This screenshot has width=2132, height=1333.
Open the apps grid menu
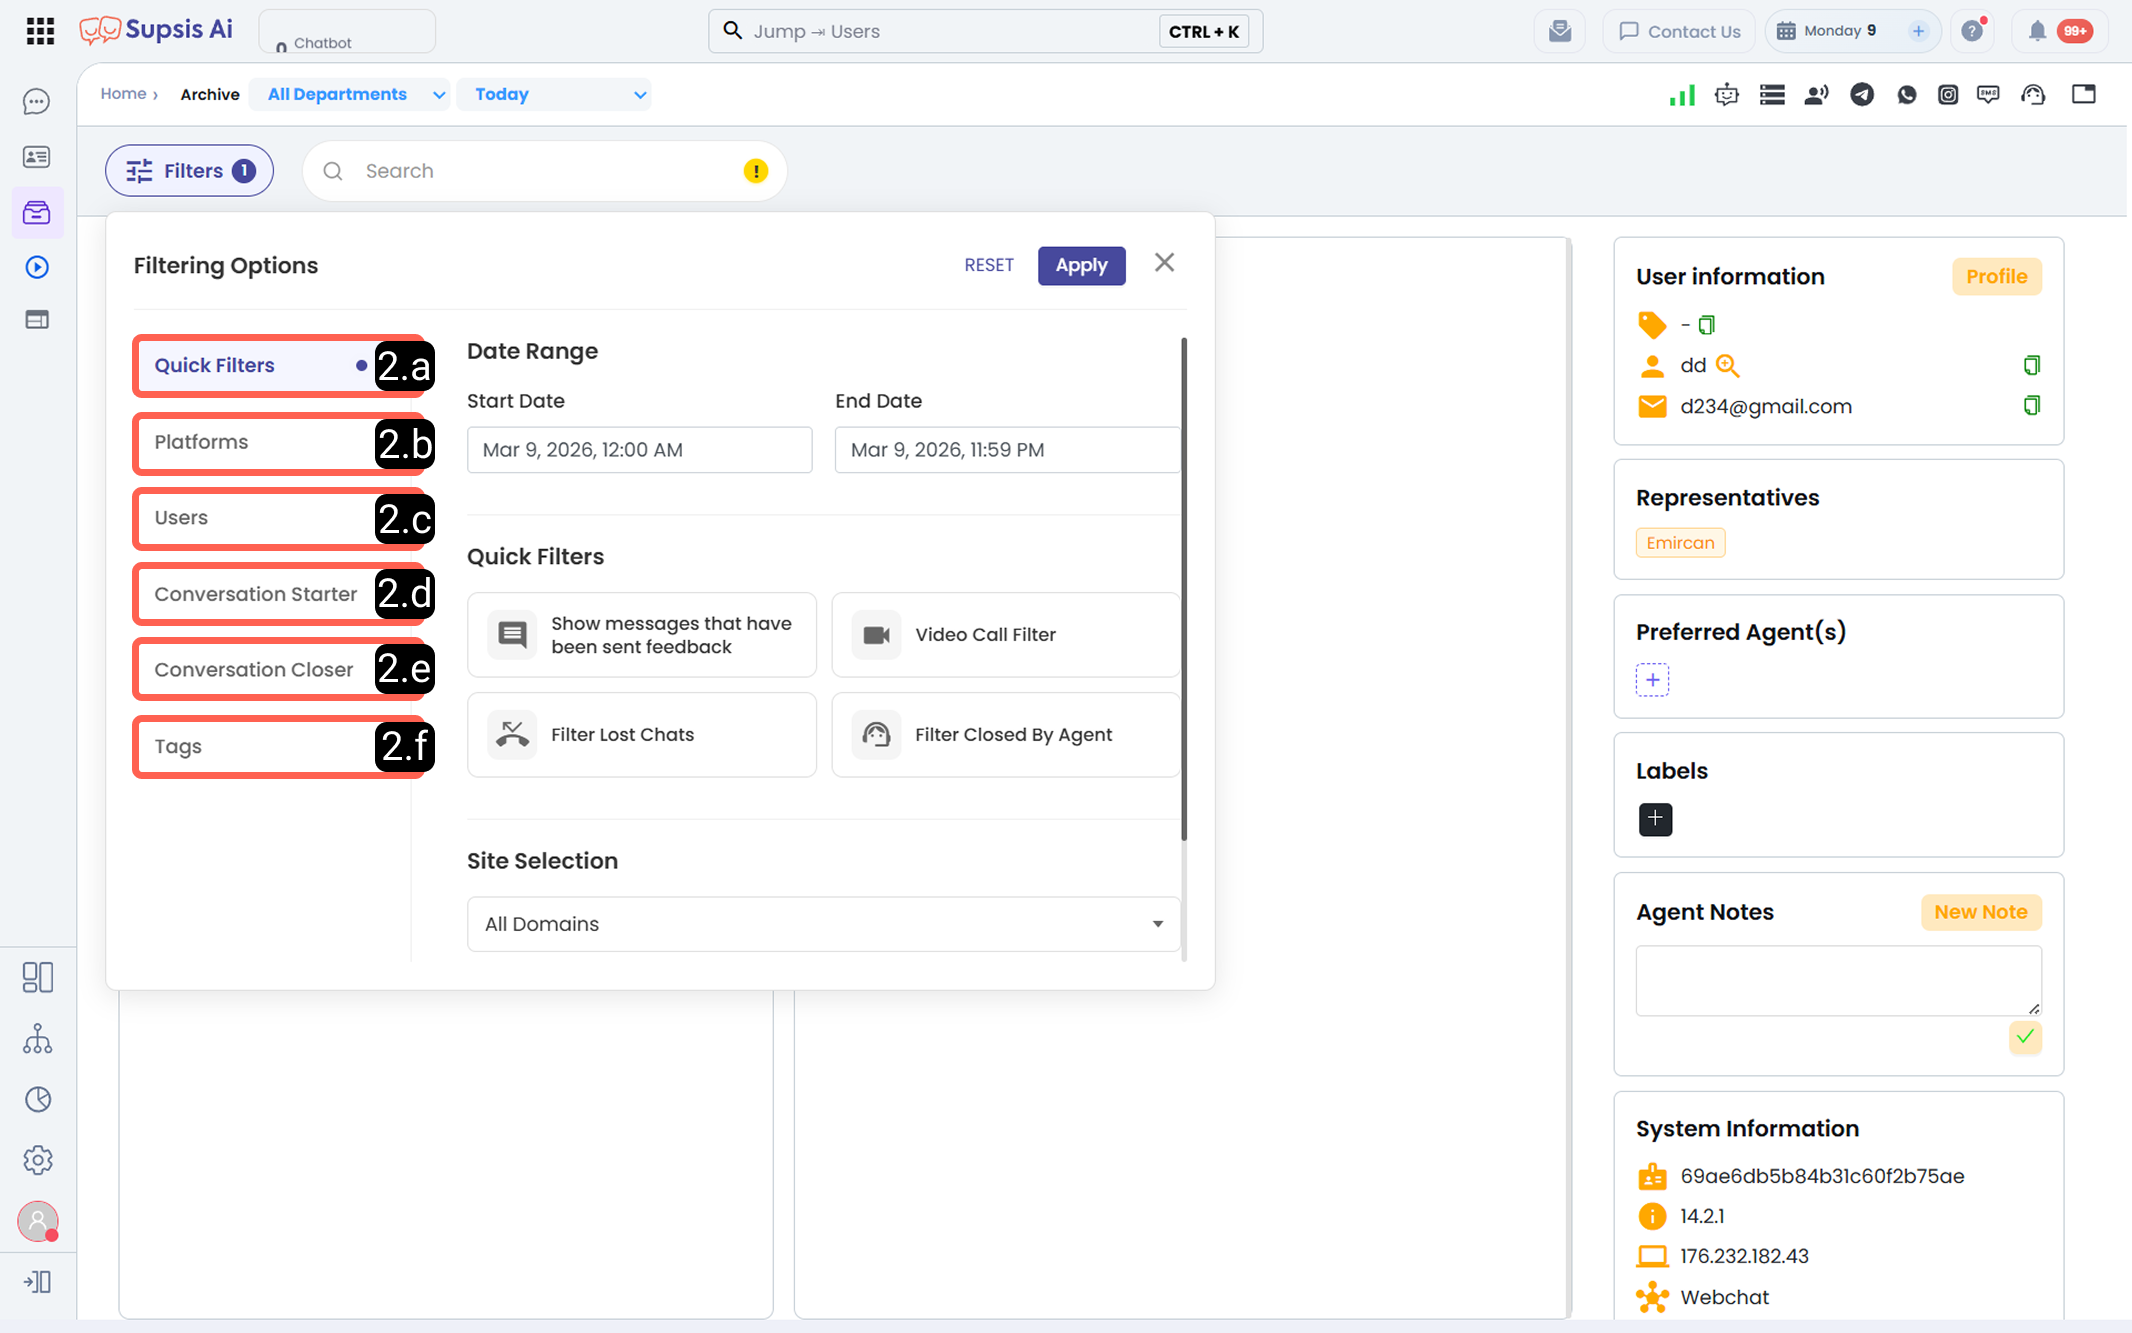point(40,31)
